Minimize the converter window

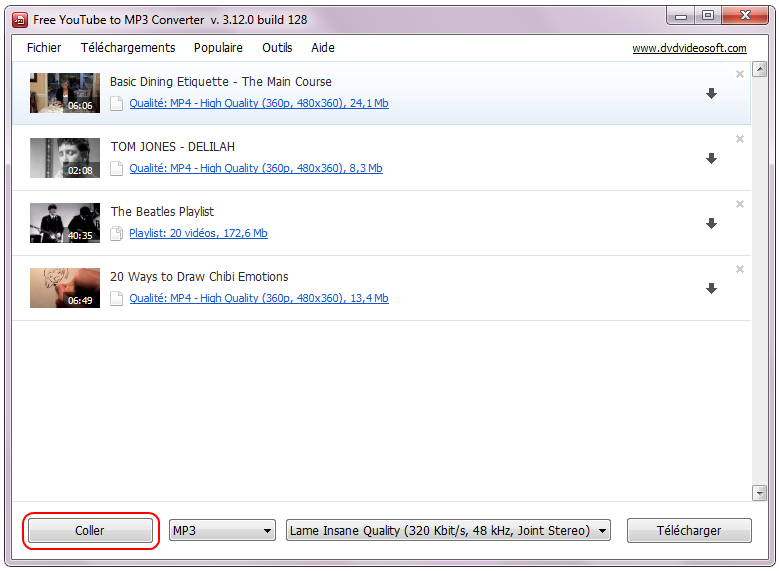[x=681, y=16]
